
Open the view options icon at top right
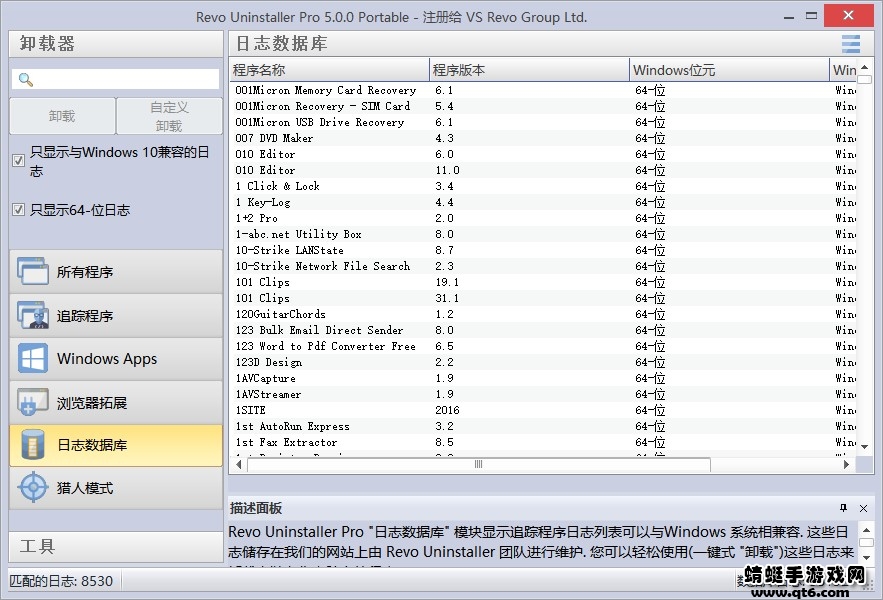tap(850, 44)
